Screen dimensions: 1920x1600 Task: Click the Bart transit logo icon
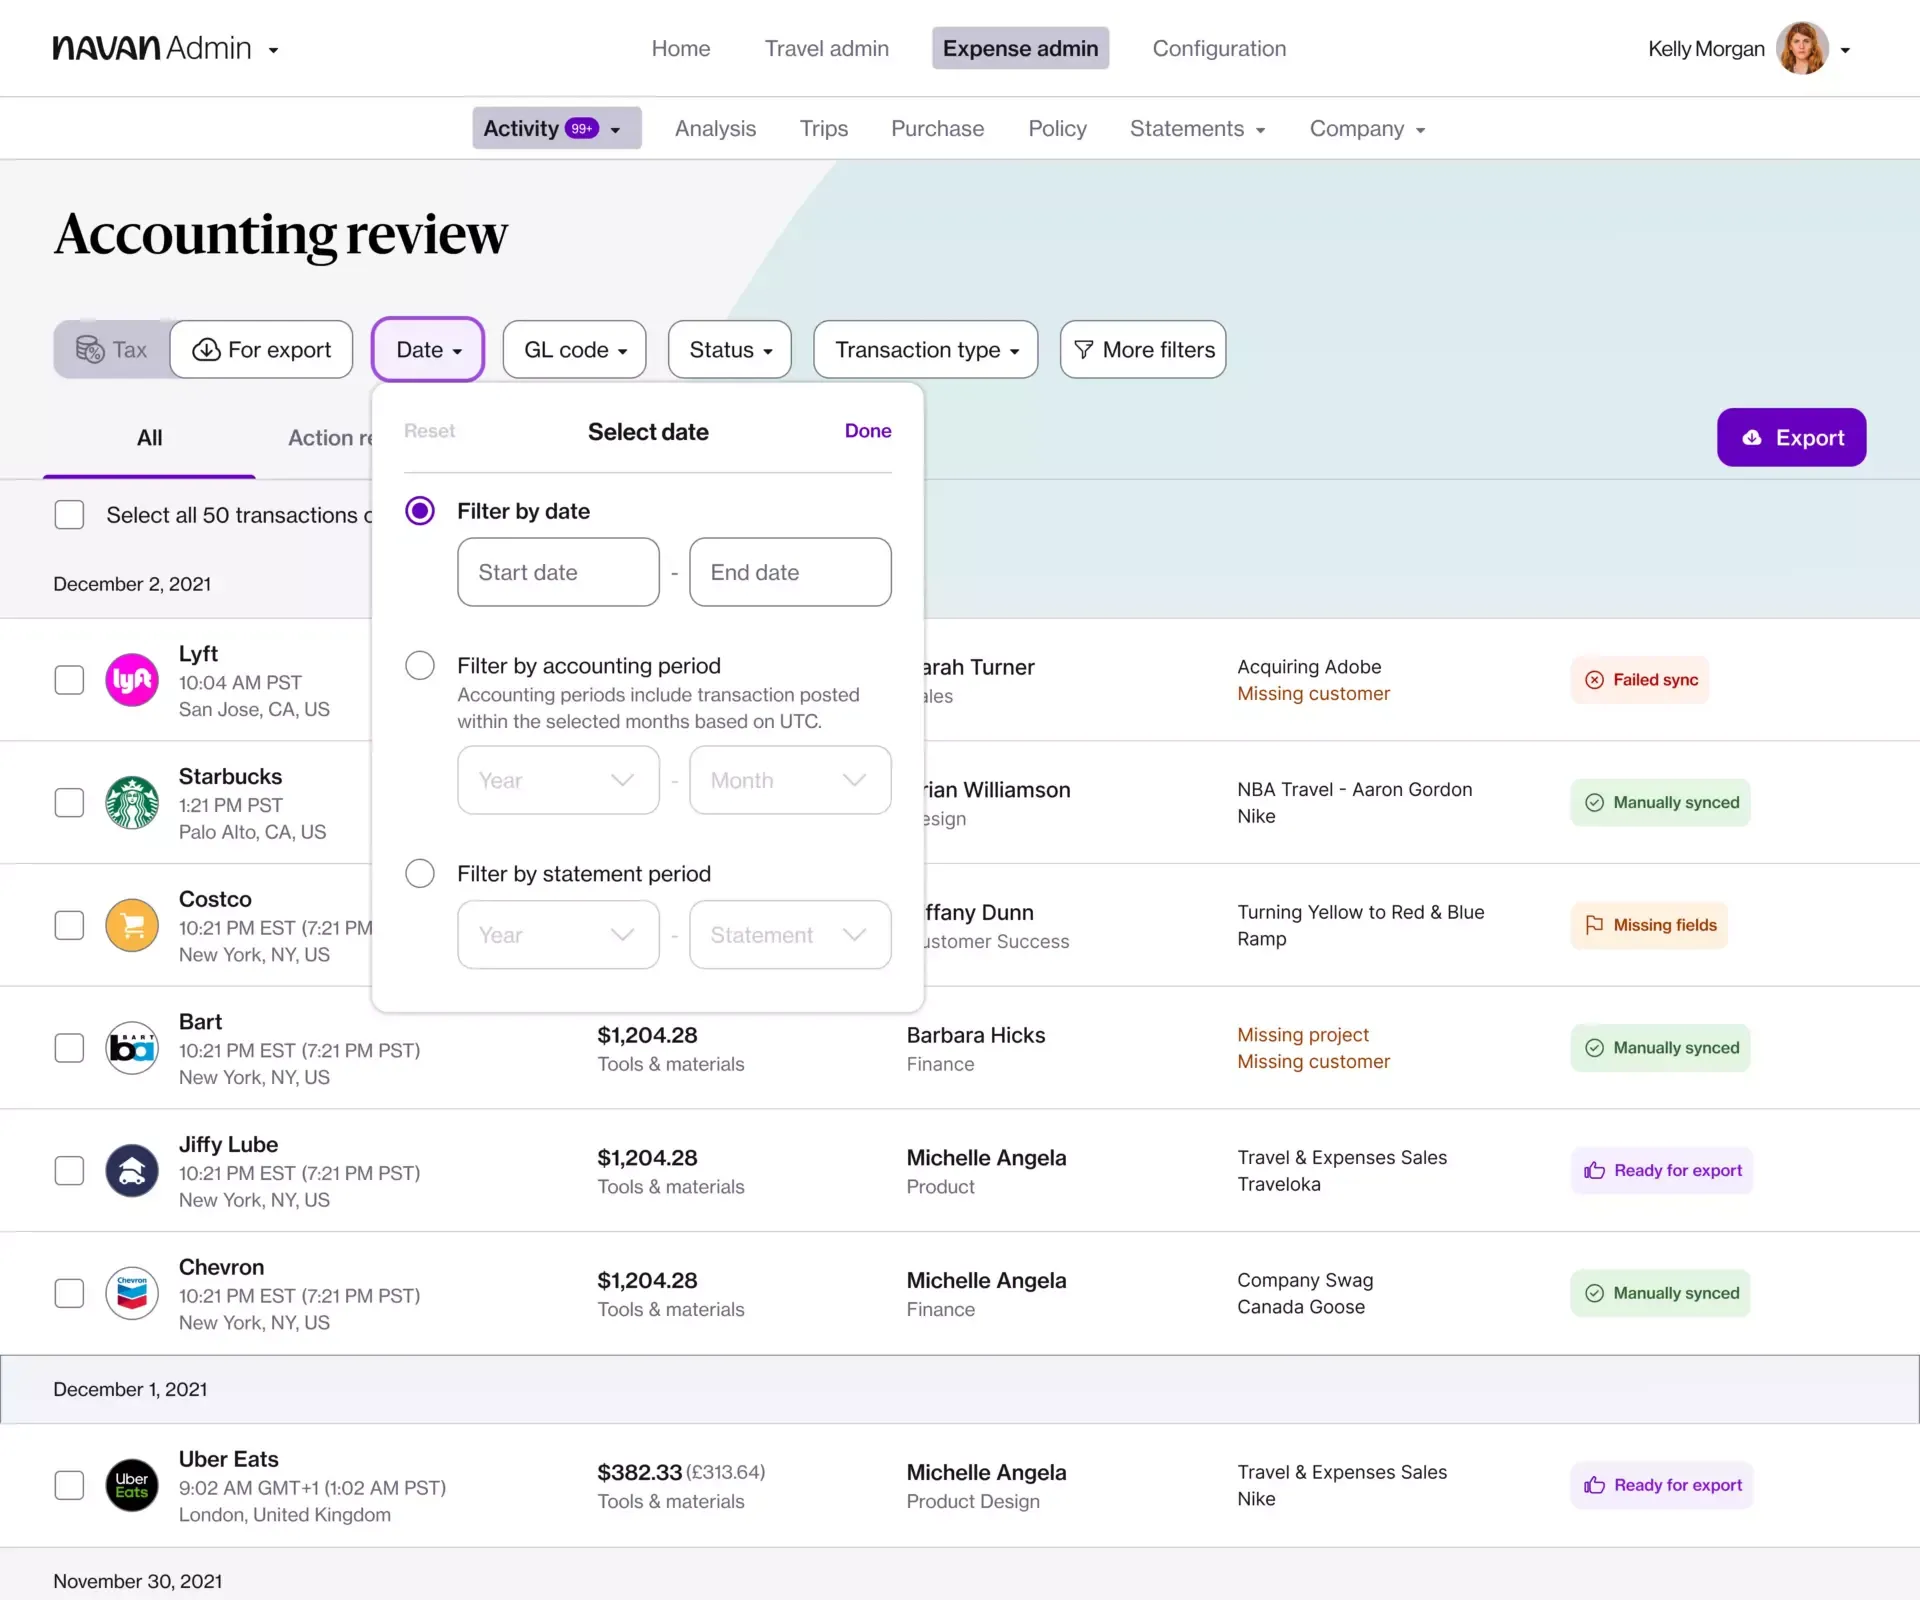(132, 1048)
